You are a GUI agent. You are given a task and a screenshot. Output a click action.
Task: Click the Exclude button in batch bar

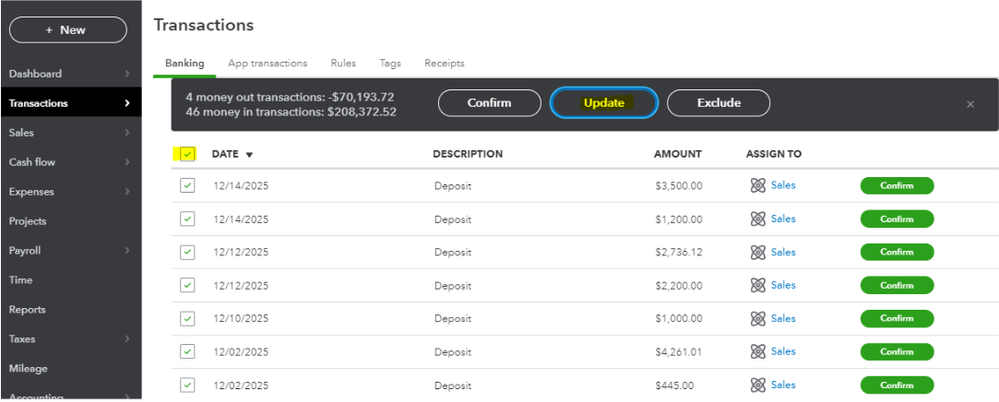tap(718, 103)
